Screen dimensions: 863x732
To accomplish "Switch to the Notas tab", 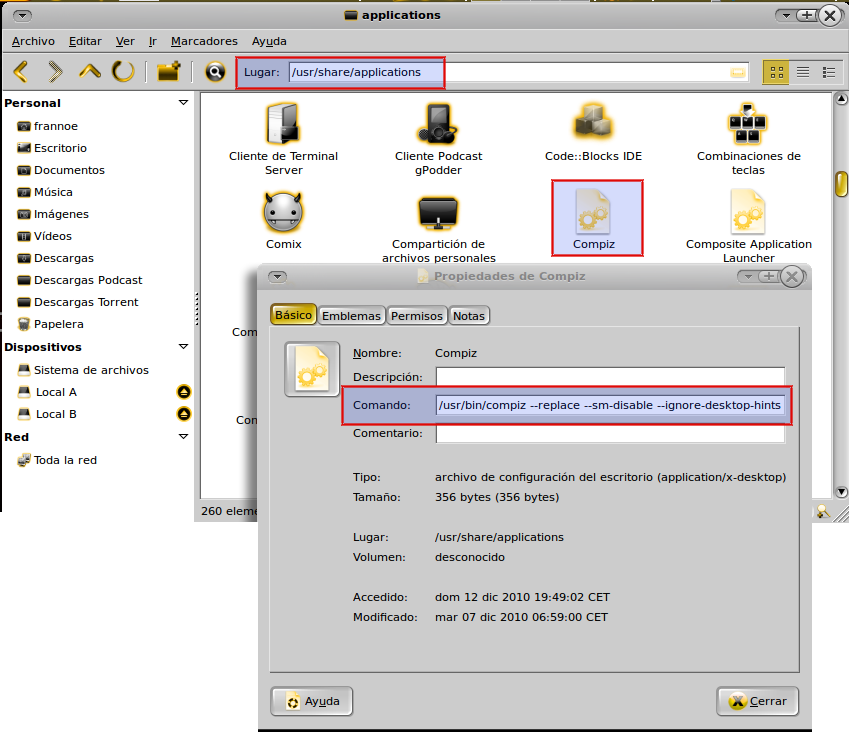I will pos(469,316).
